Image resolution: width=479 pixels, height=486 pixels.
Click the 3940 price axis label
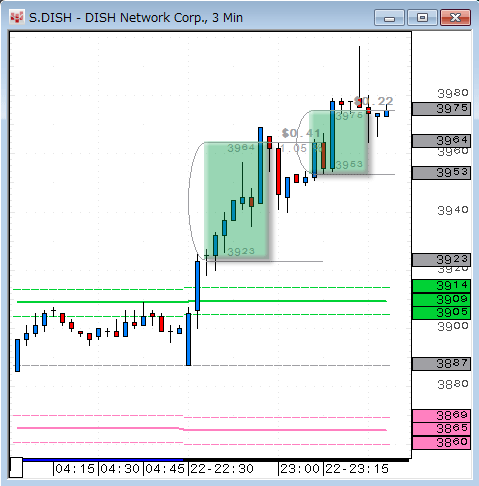tap(453, 210)
